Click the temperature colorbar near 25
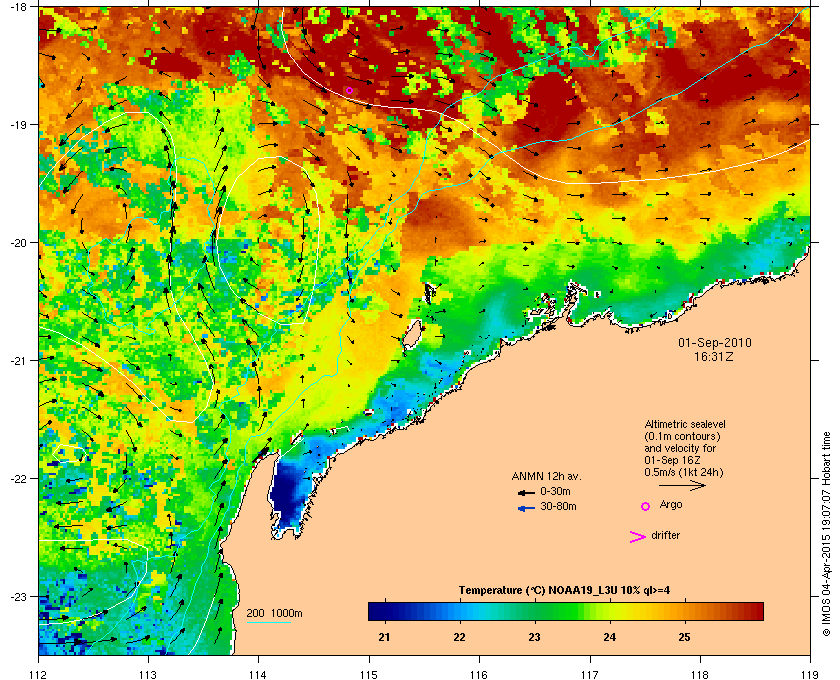The height and width of the screenshot is (680, 840). click(684, 611)
